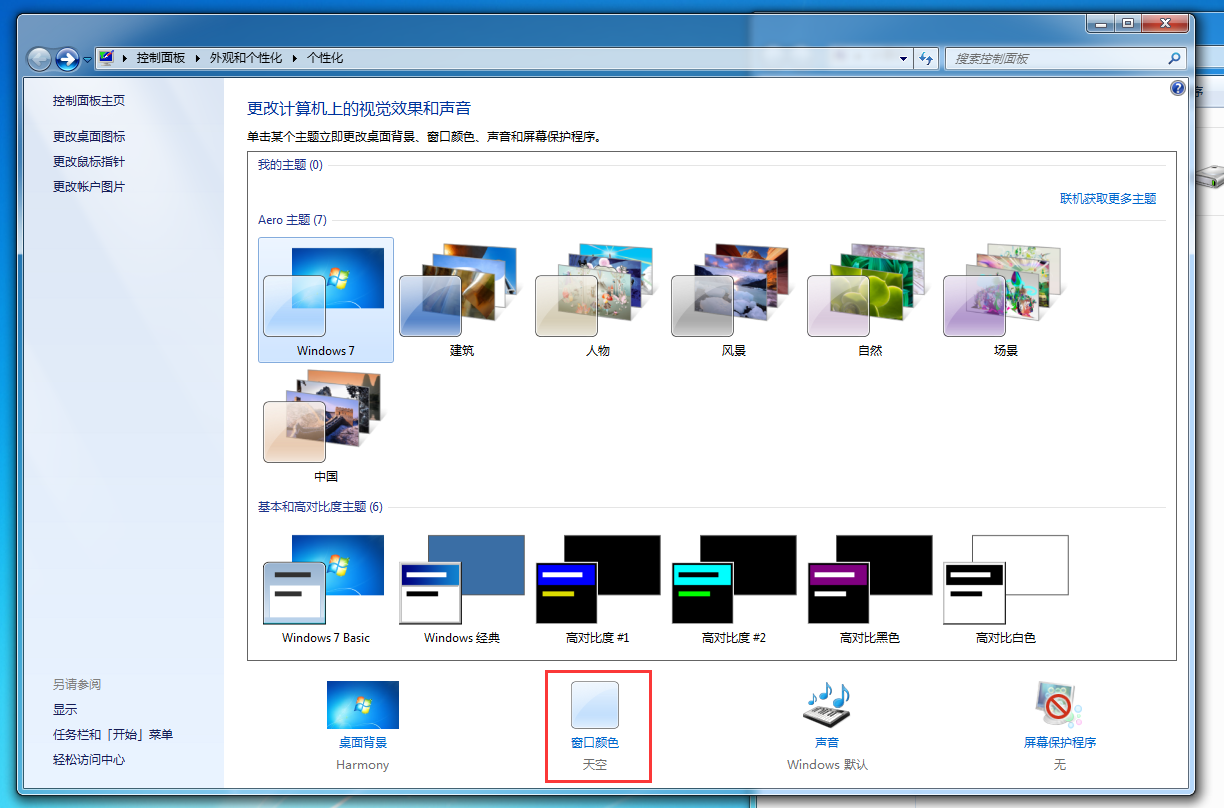Expand address bar history dropdown

pos(904,58)
